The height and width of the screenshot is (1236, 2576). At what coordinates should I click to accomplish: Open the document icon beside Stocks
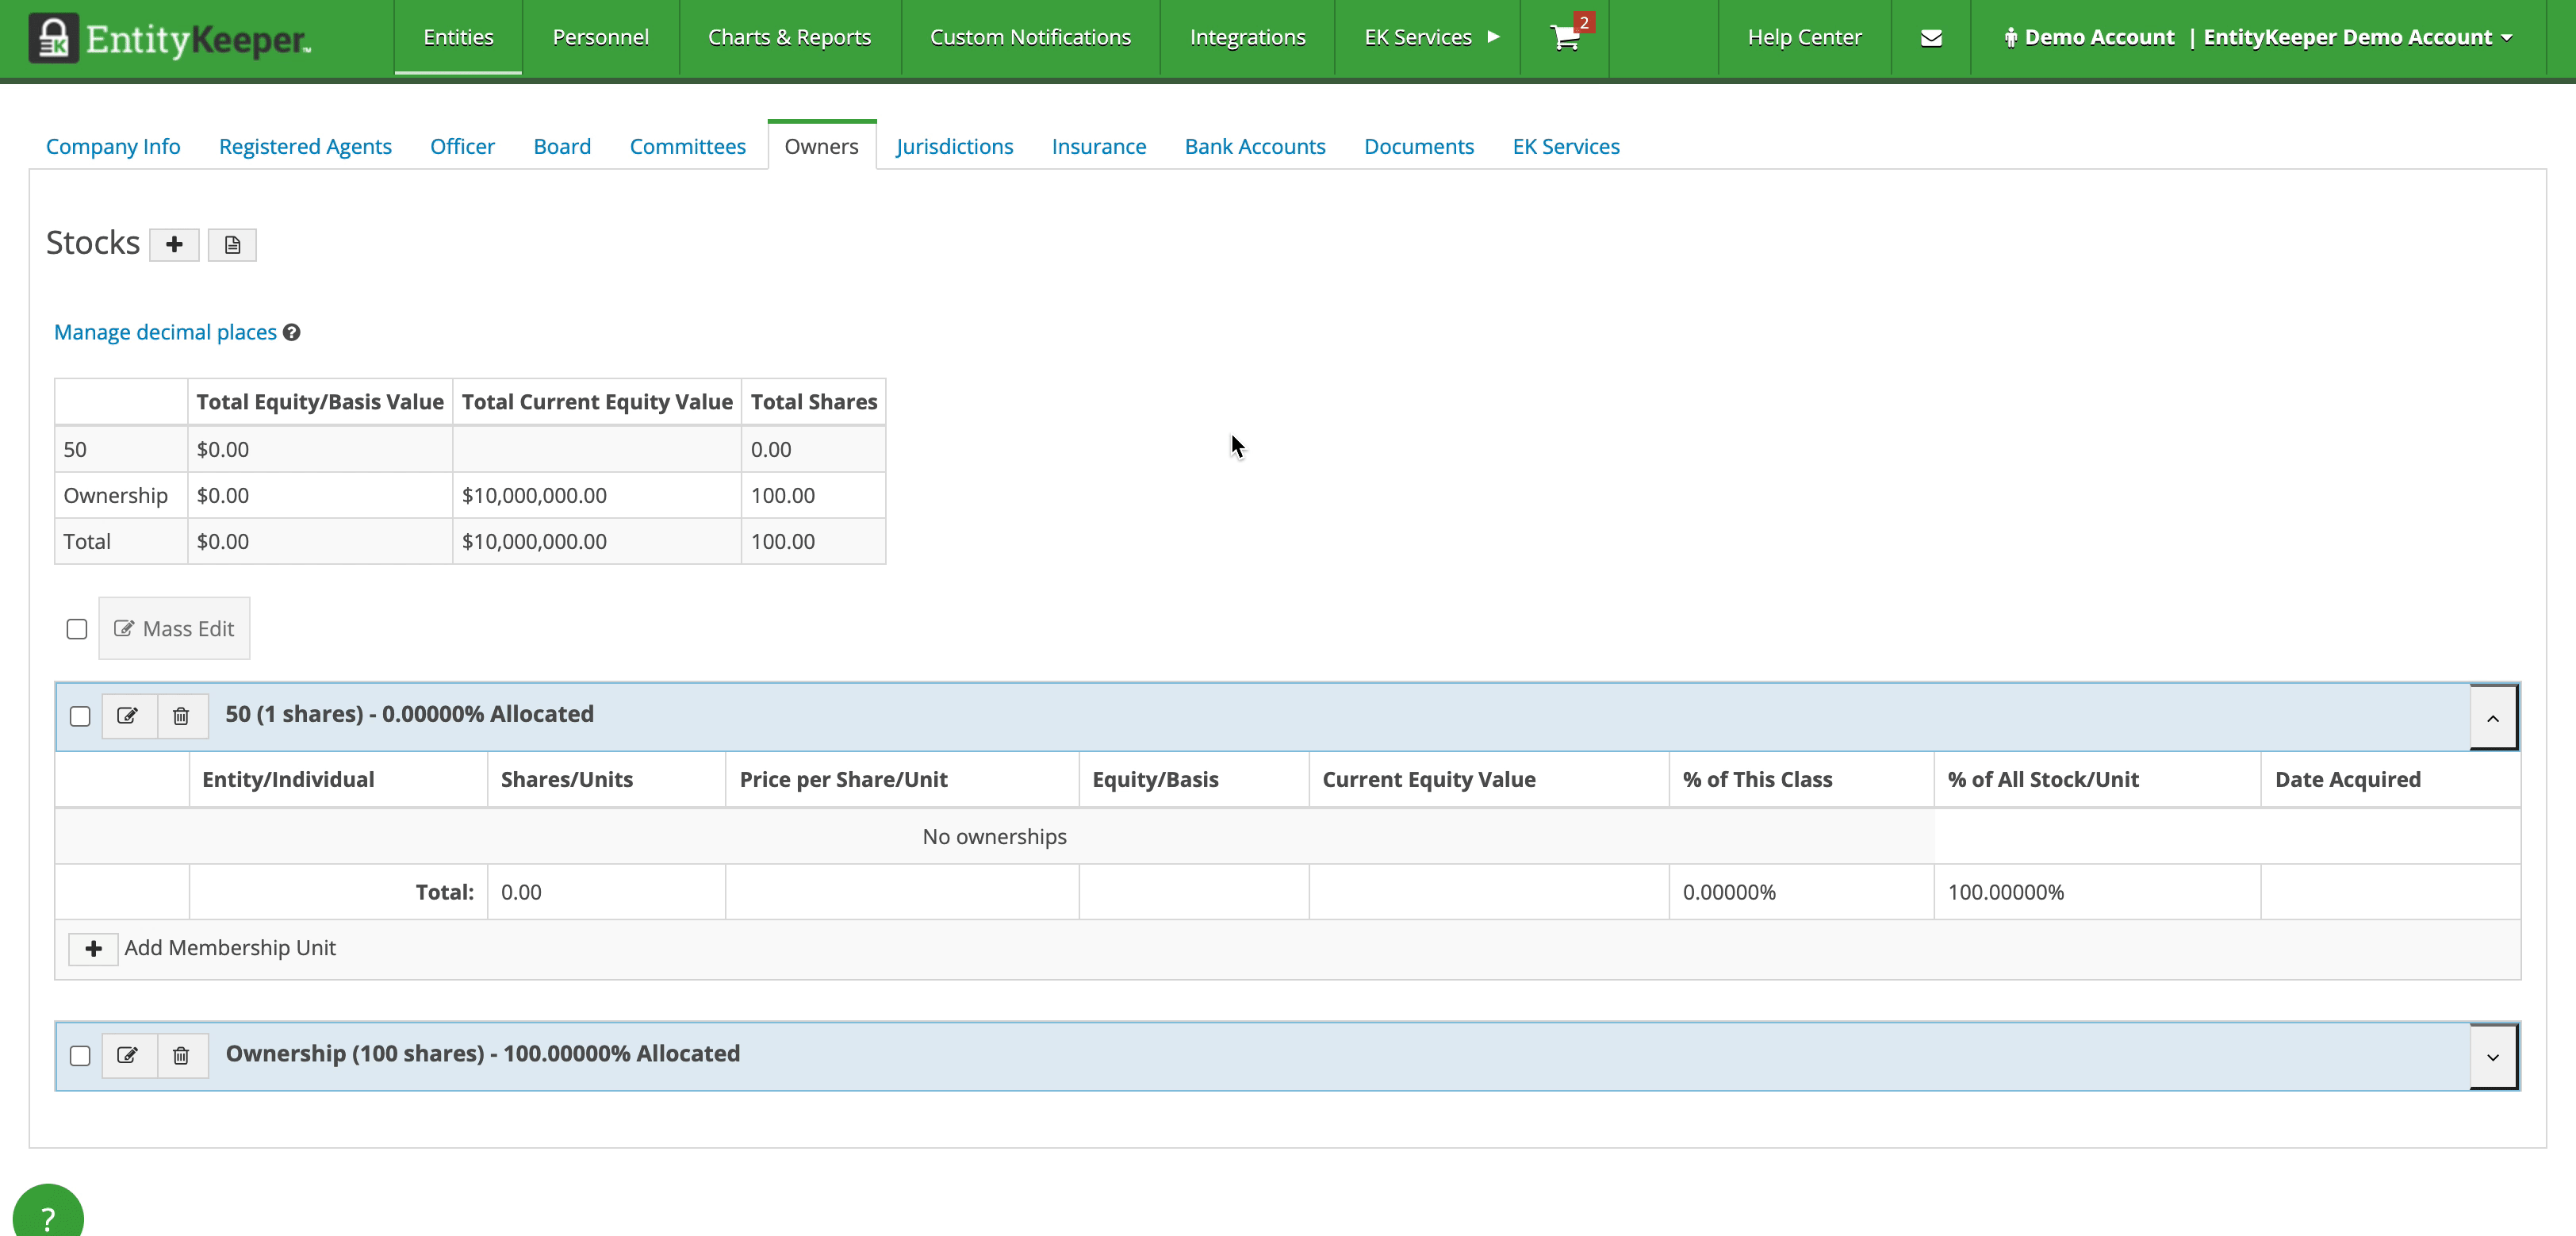click(x=232, y=244)
